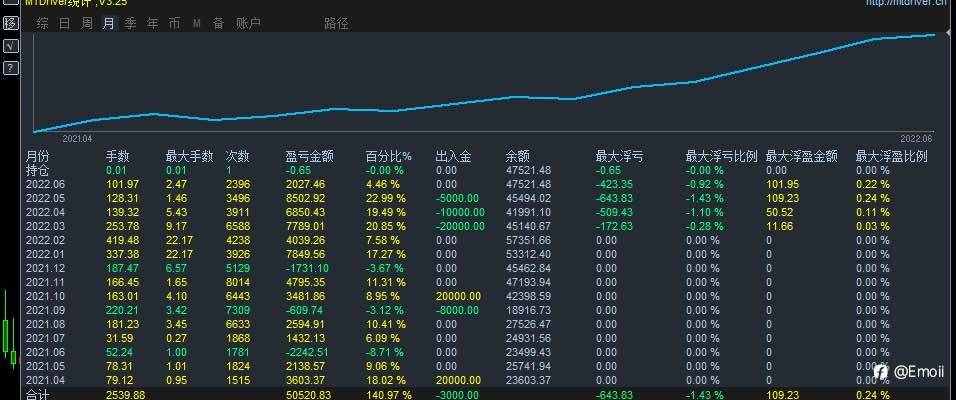Switch to the 季 quarterly tab
Viewport: 956px width, 400px height.
click(x=130, y=24)
